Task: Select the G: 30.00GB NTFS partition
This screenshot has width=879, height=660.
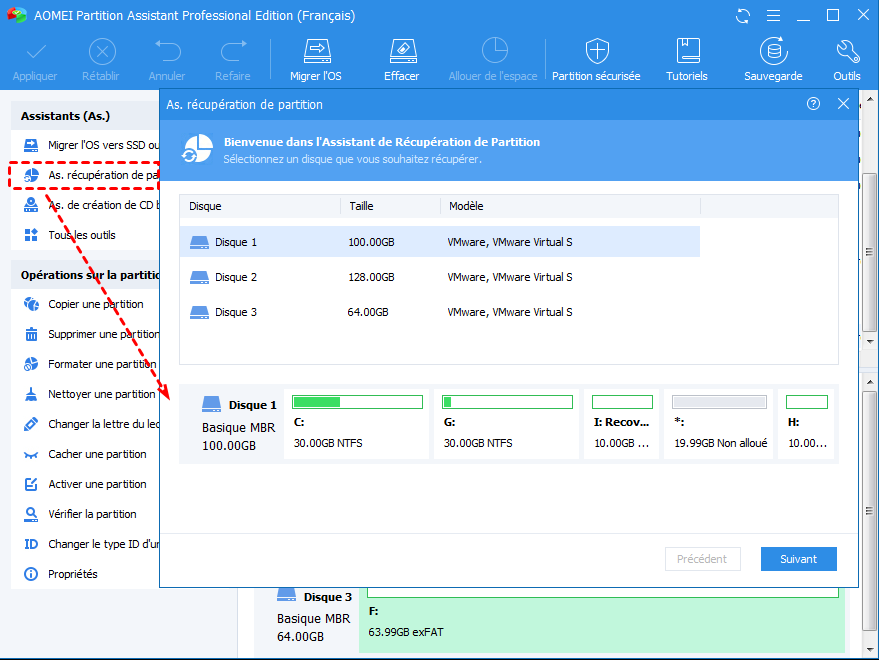Action: pos(506,424)
